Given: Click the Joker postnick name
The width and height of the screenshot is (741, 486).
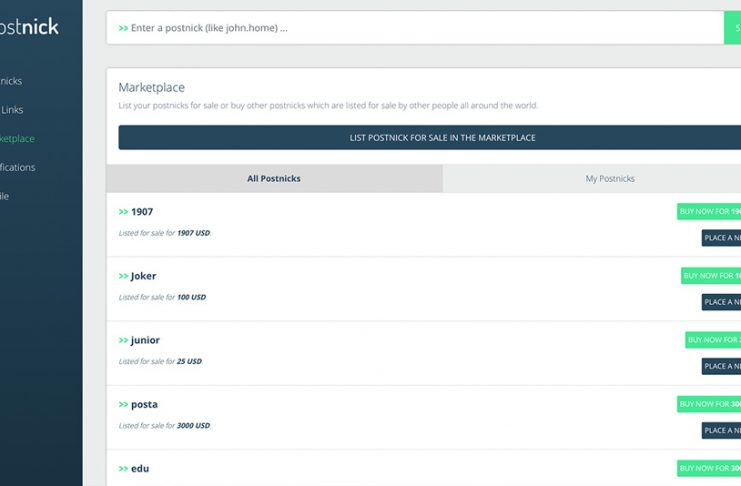Looking at the screenshot, I should tap(143, 276).
